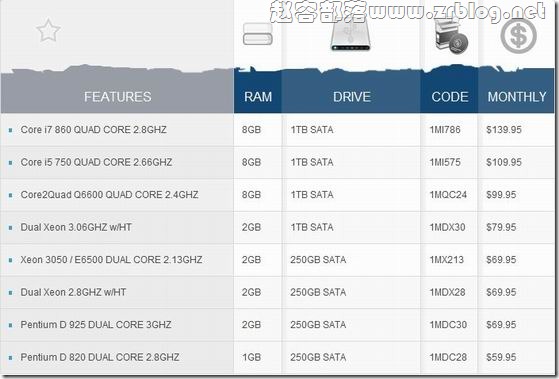Open Core i5 750 QUAD CORE plan
559x379 pixels.
pos(96,162)
